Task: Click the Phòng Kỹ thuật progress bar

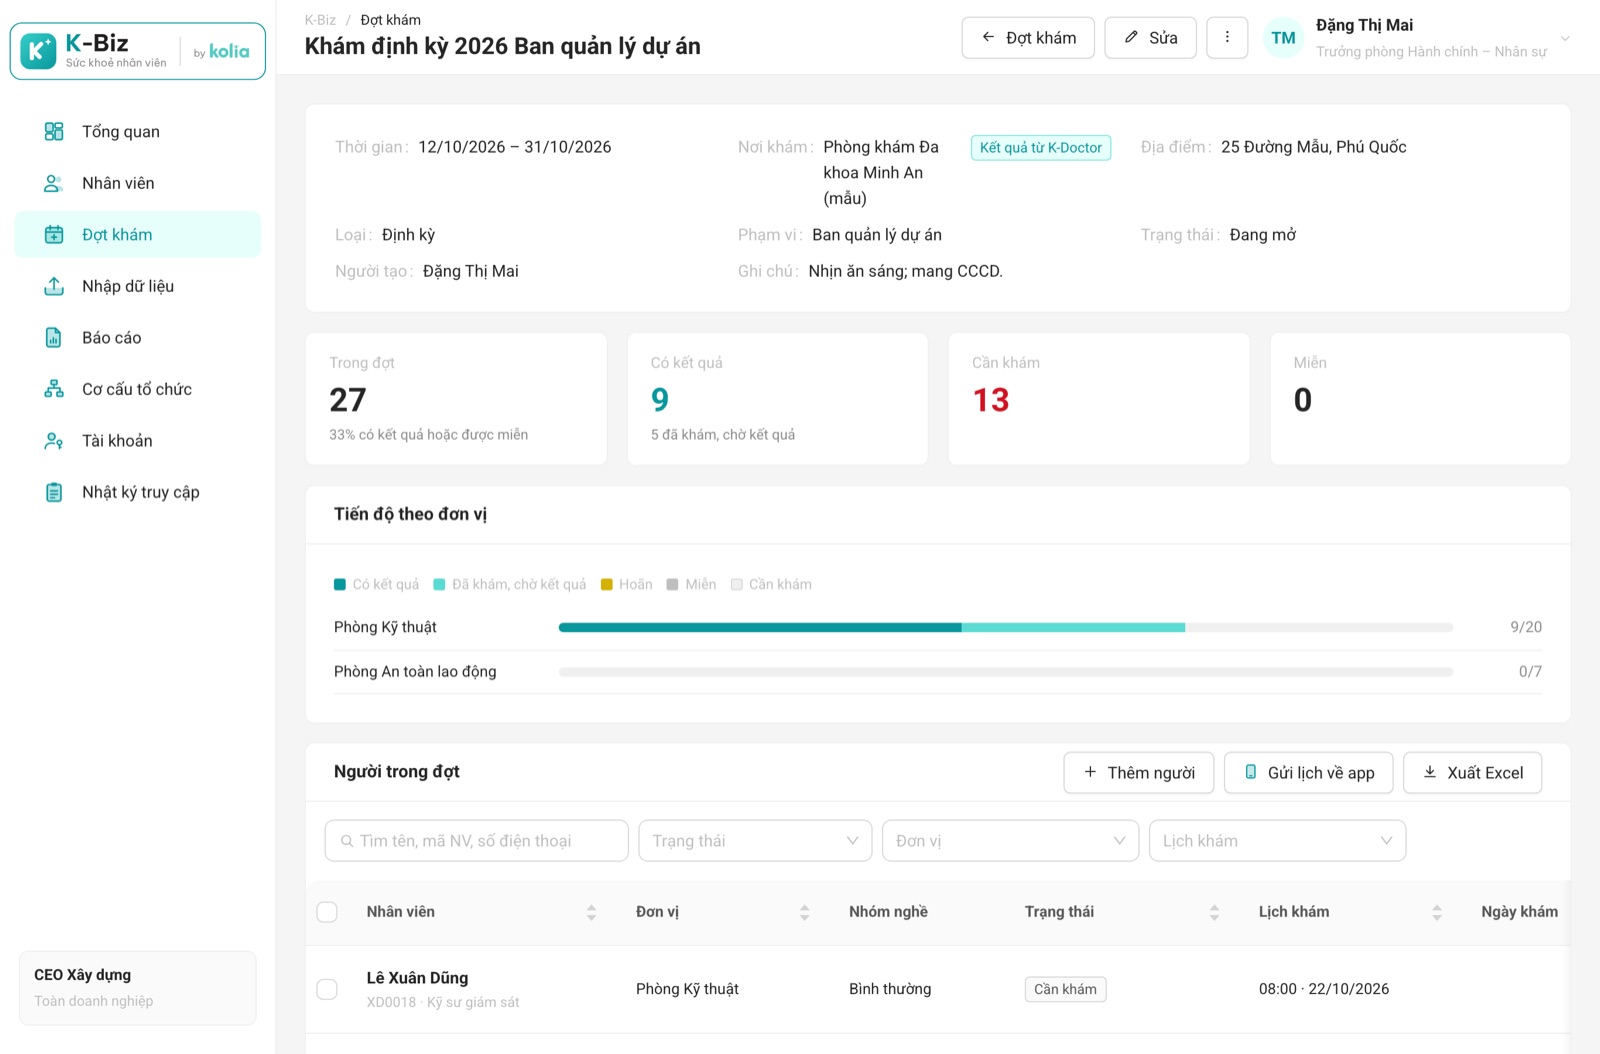Action: coord(1005,627)
